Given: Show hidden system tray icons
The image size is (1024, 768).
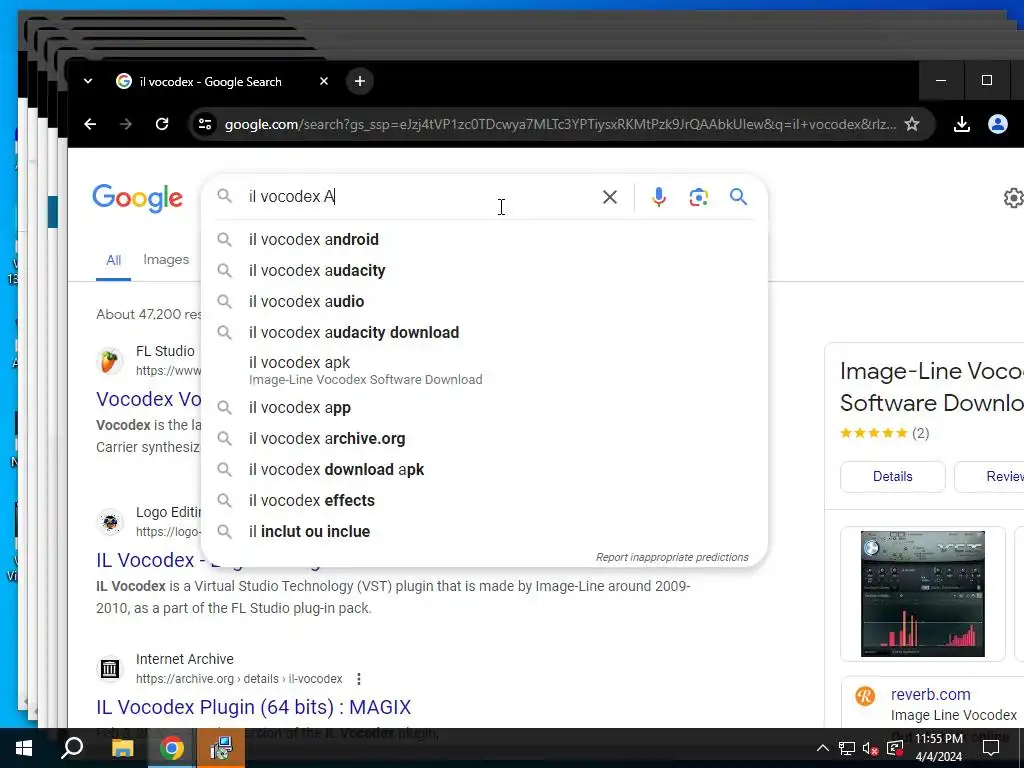Looking at the screenshot, I should tap(823, 748).
